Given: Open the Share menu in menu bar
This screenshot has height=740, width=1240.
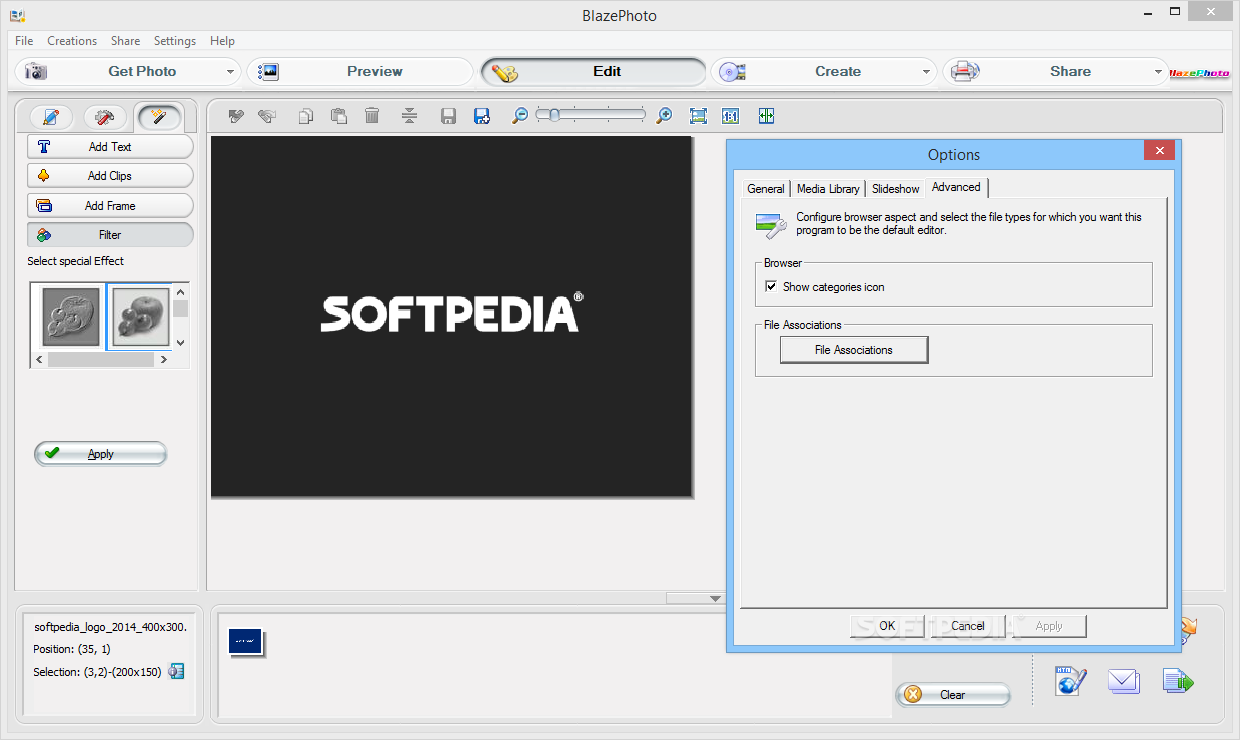Looking at the screenshot, I should click(x=125, y=41).
